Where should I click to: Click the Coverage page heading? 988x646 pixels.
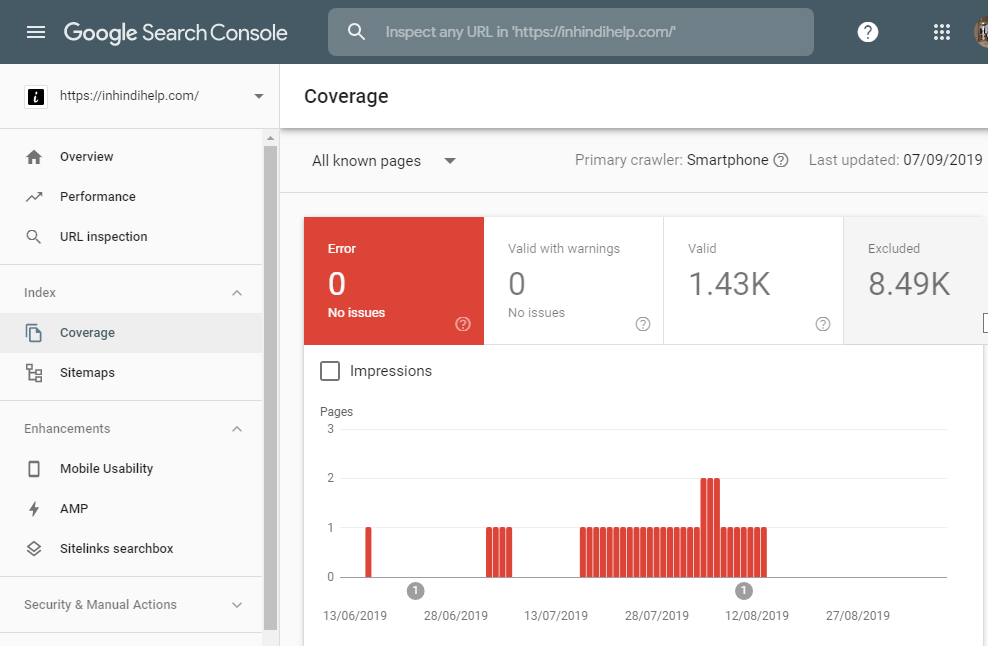pyautogui.click(x=346, y=96)
